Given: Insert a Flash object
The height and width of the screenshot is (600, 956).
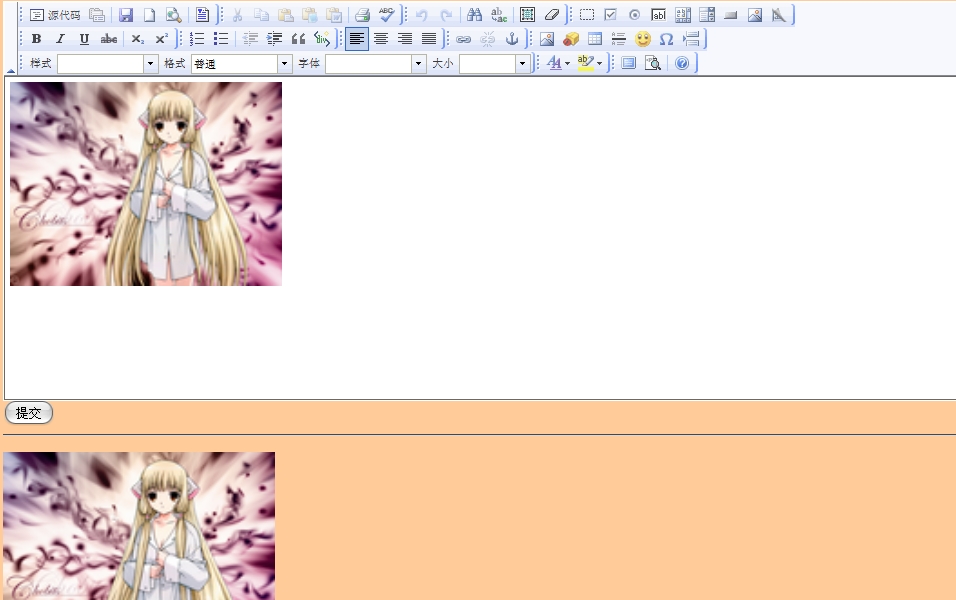Looking at the screenshot, I should tap(571, 39).
